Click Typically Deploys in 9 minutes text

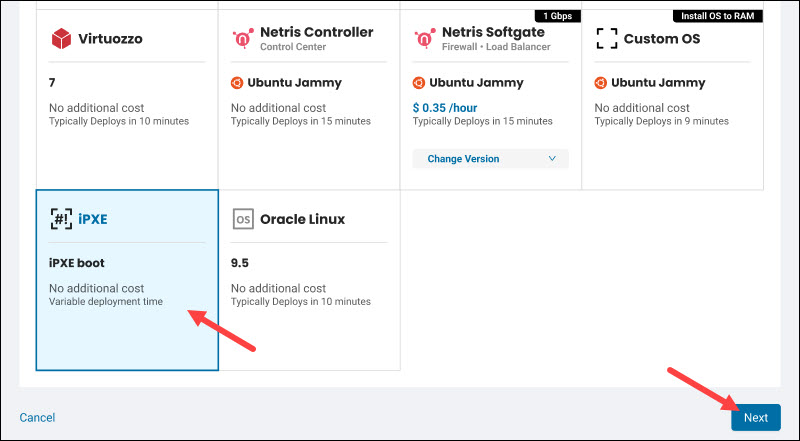point(661,121)
